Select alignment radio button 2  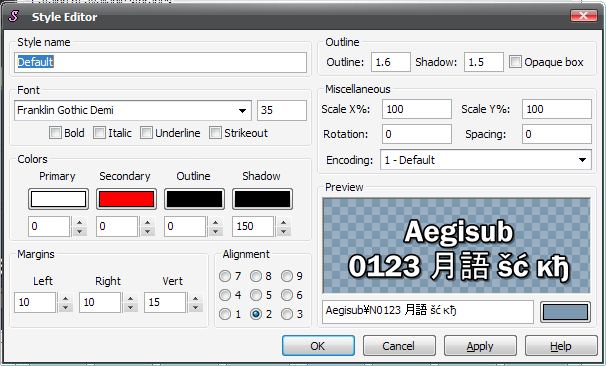[256, 314]
